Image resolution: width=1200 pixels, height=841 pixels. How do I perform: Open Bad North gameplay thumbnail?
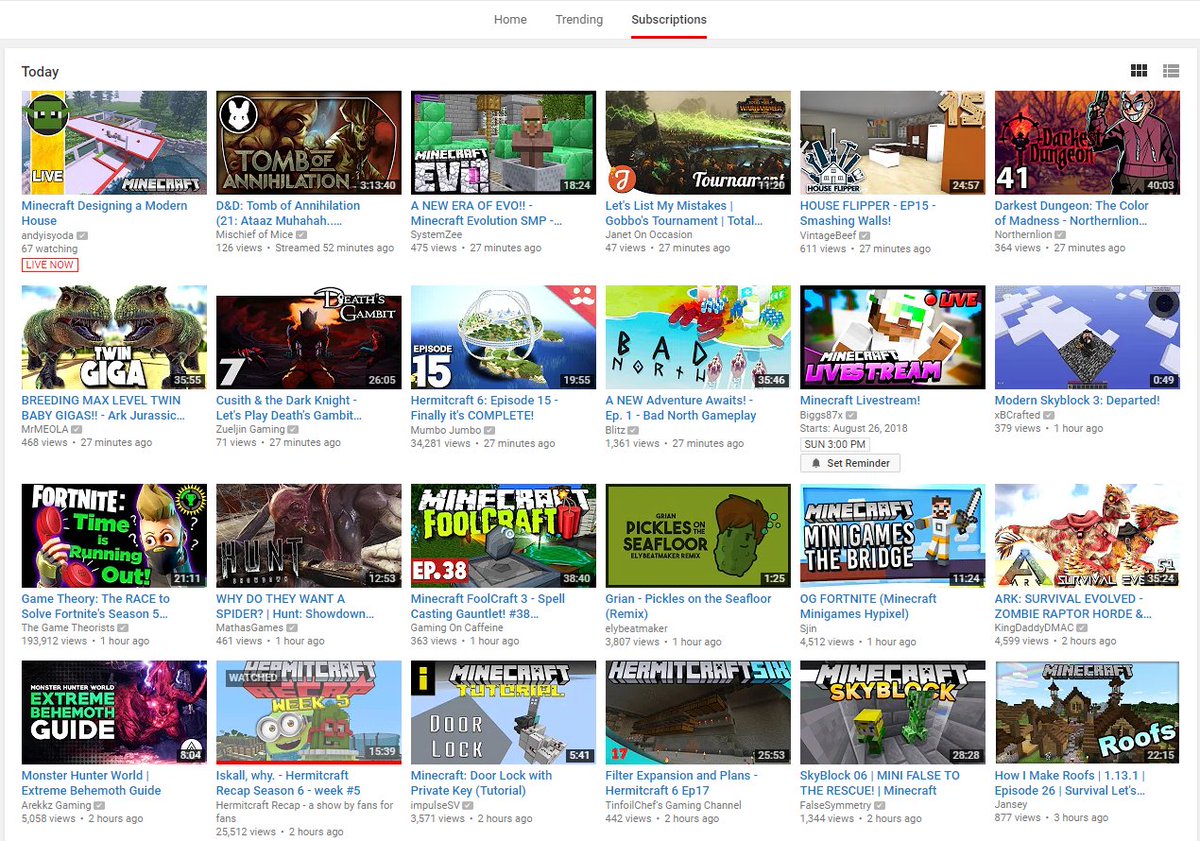[x=698, y=338]
